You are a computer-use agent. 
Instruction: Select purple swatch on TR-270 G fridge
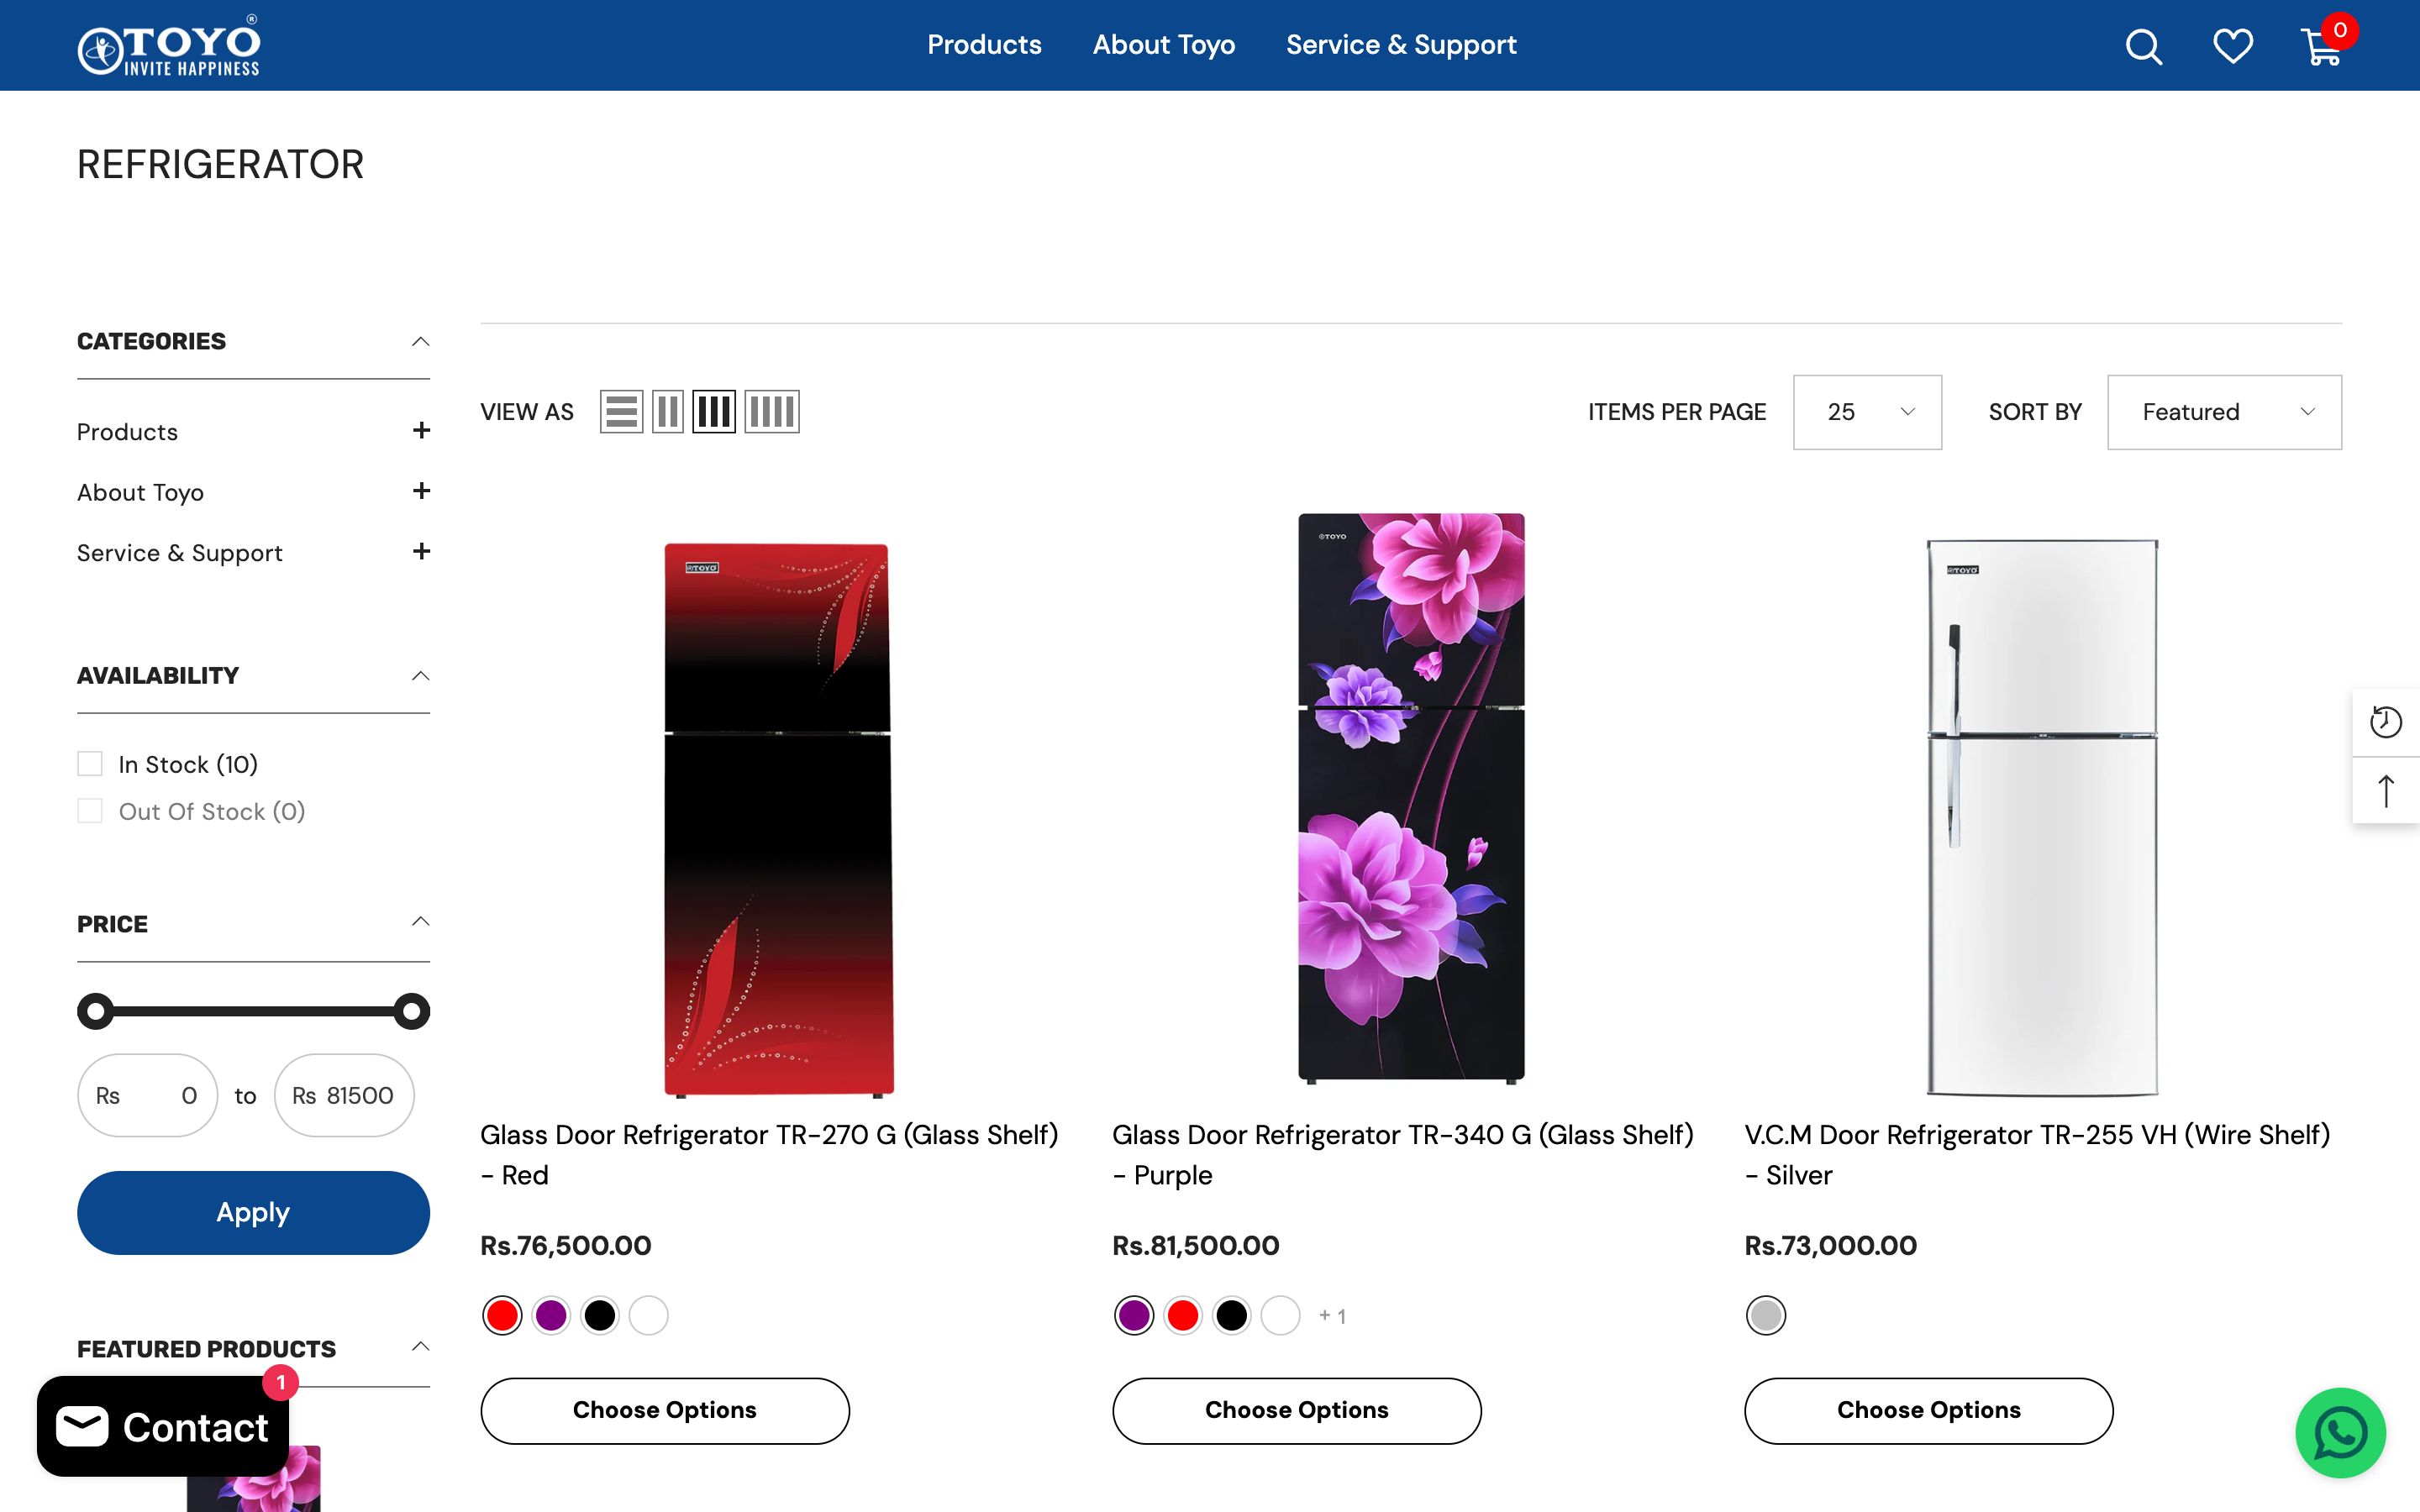(x=551, y=1315)
